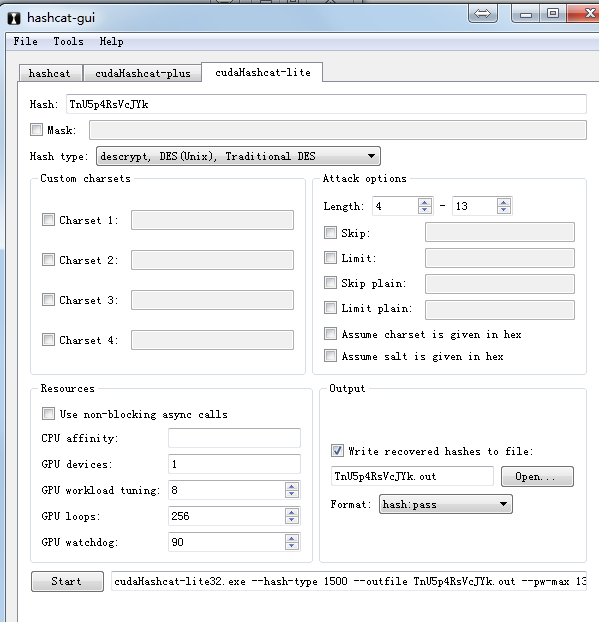This screenshot has height=622, width=599.
Task: Switch to the hashcat tab
Action: 50,73
